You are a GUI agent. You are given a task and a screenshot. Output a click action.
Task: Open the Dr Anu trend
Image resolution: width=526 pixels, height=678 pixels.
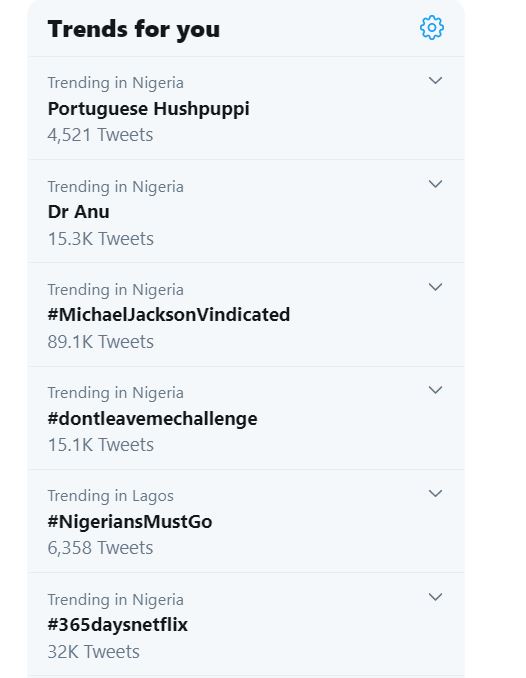[78, 212]
